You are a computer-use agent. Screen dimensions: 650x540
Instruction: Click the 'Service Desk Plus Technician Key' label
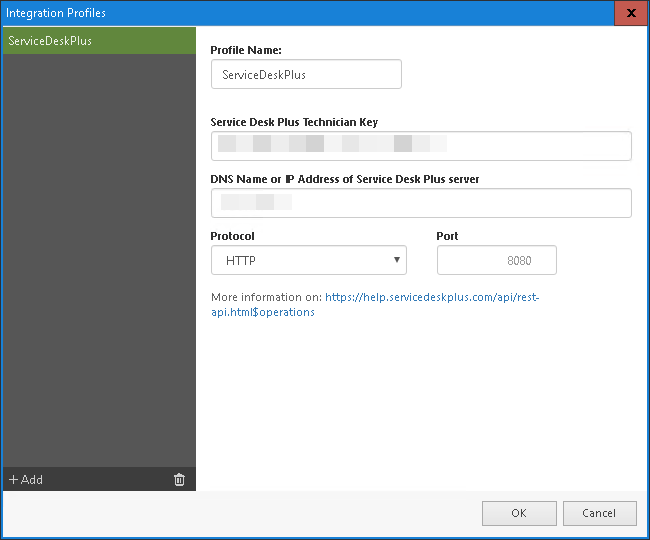pyautogui.click(x=294, y=122)
